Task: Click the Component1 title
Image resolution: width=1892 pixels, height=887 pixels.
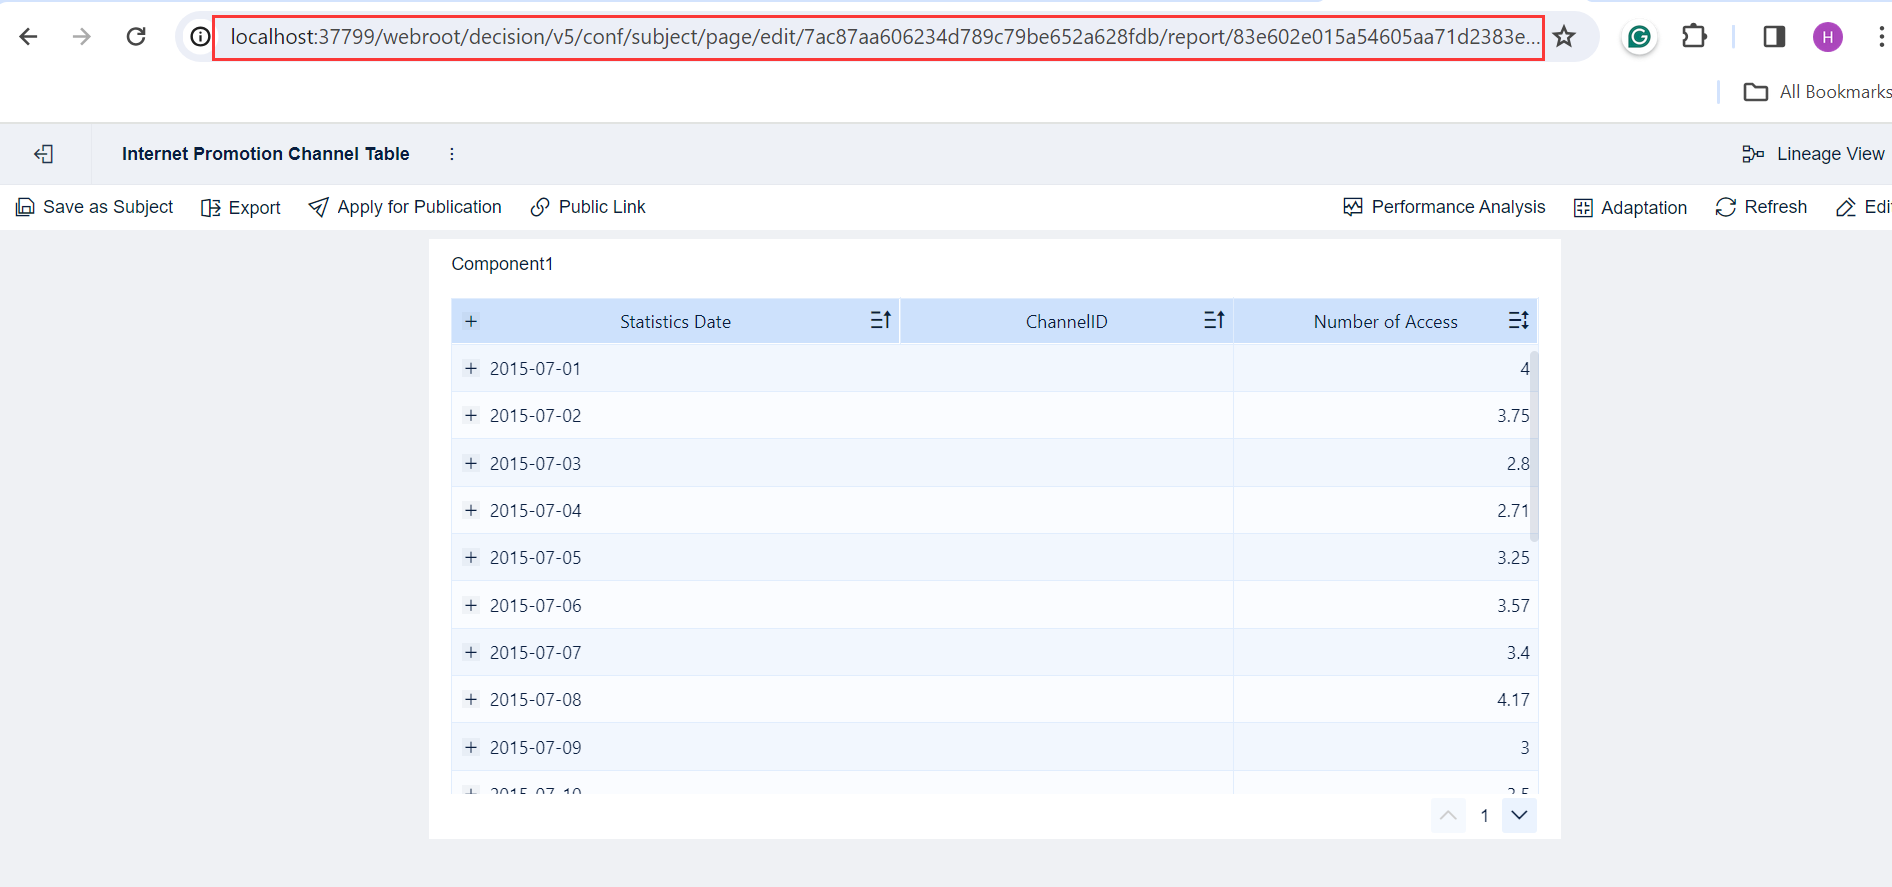Action: 502,264
